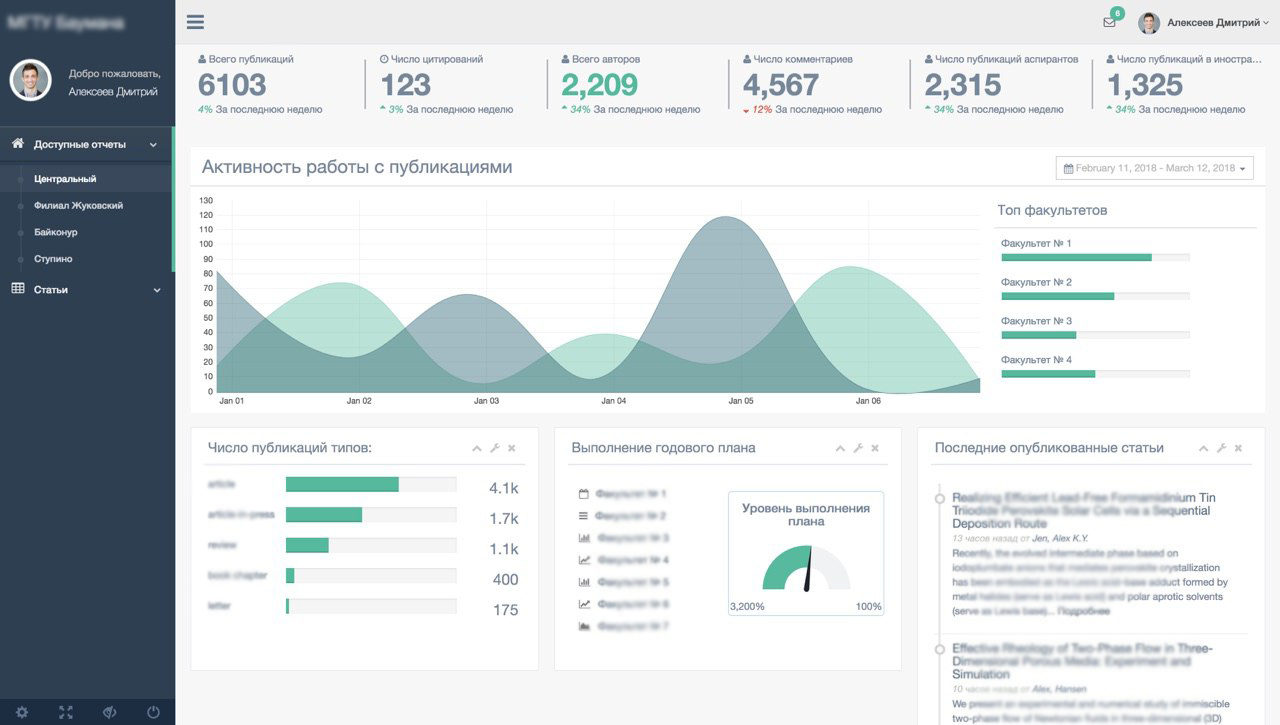
Task: Open wrench settings of Последние опубликованные статьи panel
Action: [x=1221, y=448]
